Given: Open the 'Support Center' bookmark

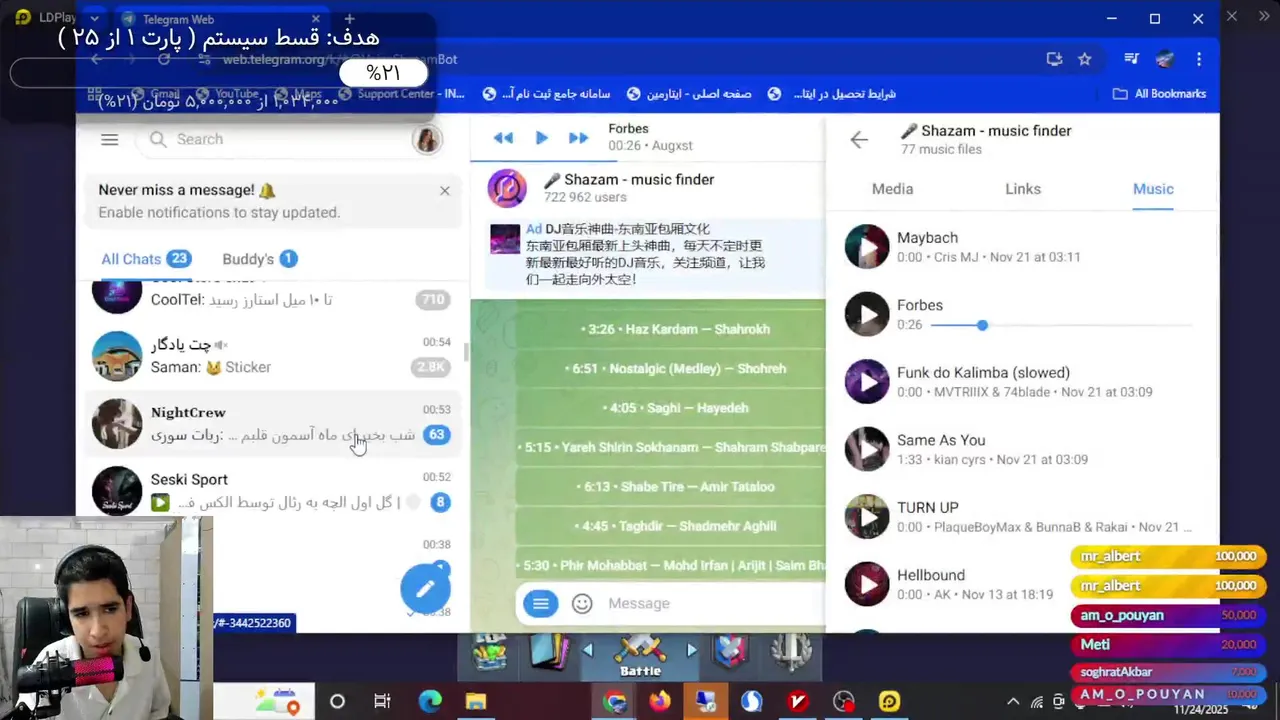Looking at the screenshot, I should pyautogui.click(x=403, y=94).
